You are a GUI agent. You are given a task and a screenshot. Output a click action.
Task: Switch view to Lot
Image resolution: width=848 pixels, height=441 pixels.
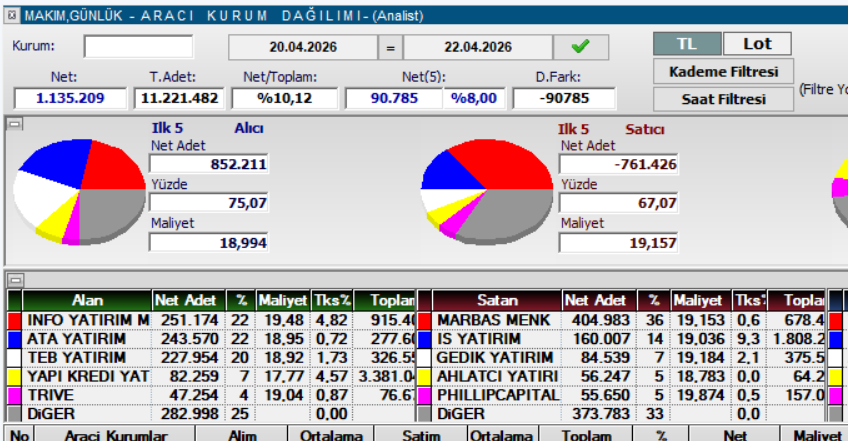point(757,43)
